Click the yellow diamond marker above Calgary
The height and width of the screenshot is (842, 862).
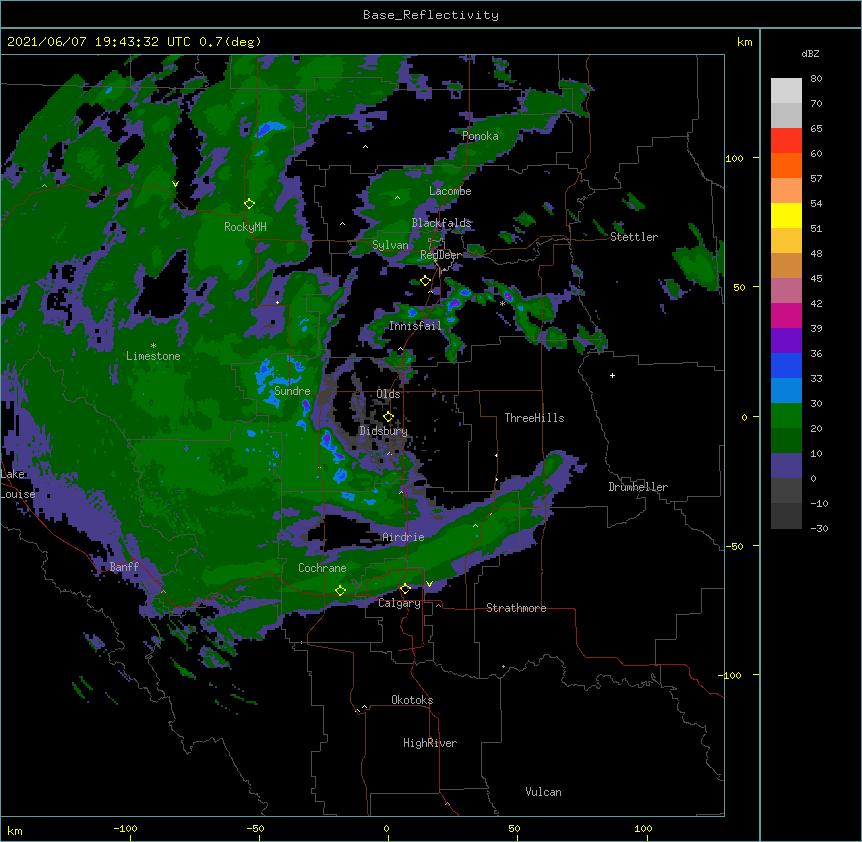point(405,589)
